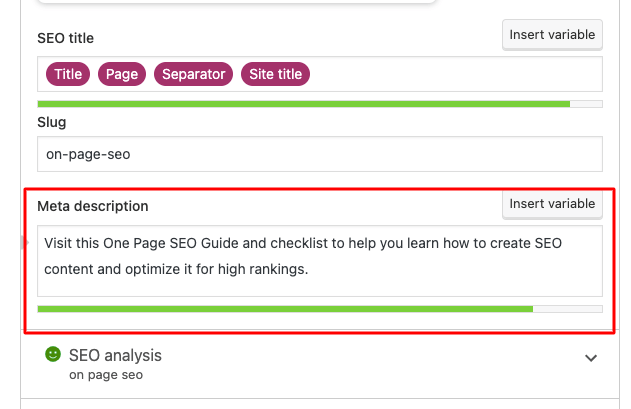Select the Page variable pill
631x409 pixels.
(122, 74)
